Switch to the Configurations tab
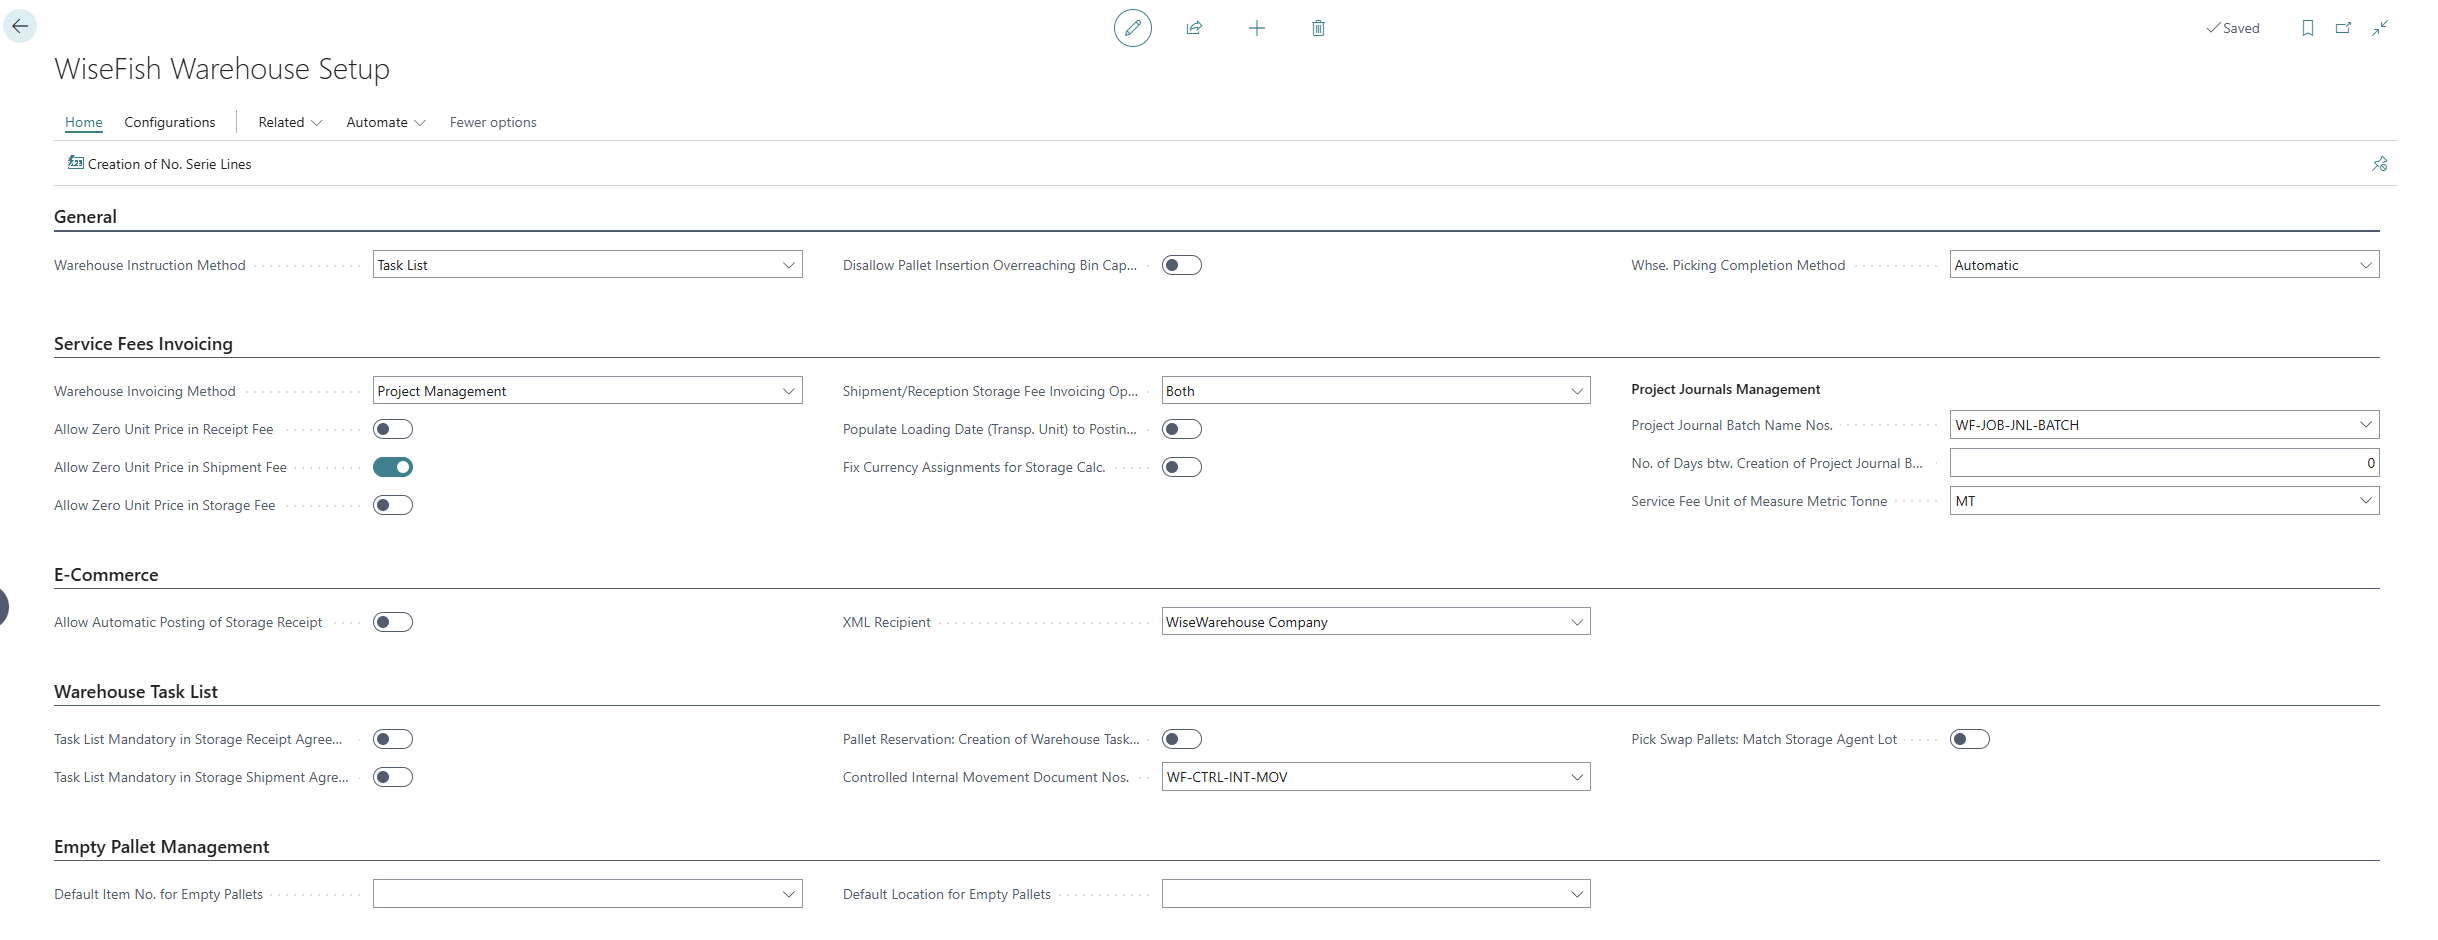This screenshot has width=2438, height=940. pyautogui.click(x=169, y=122)
